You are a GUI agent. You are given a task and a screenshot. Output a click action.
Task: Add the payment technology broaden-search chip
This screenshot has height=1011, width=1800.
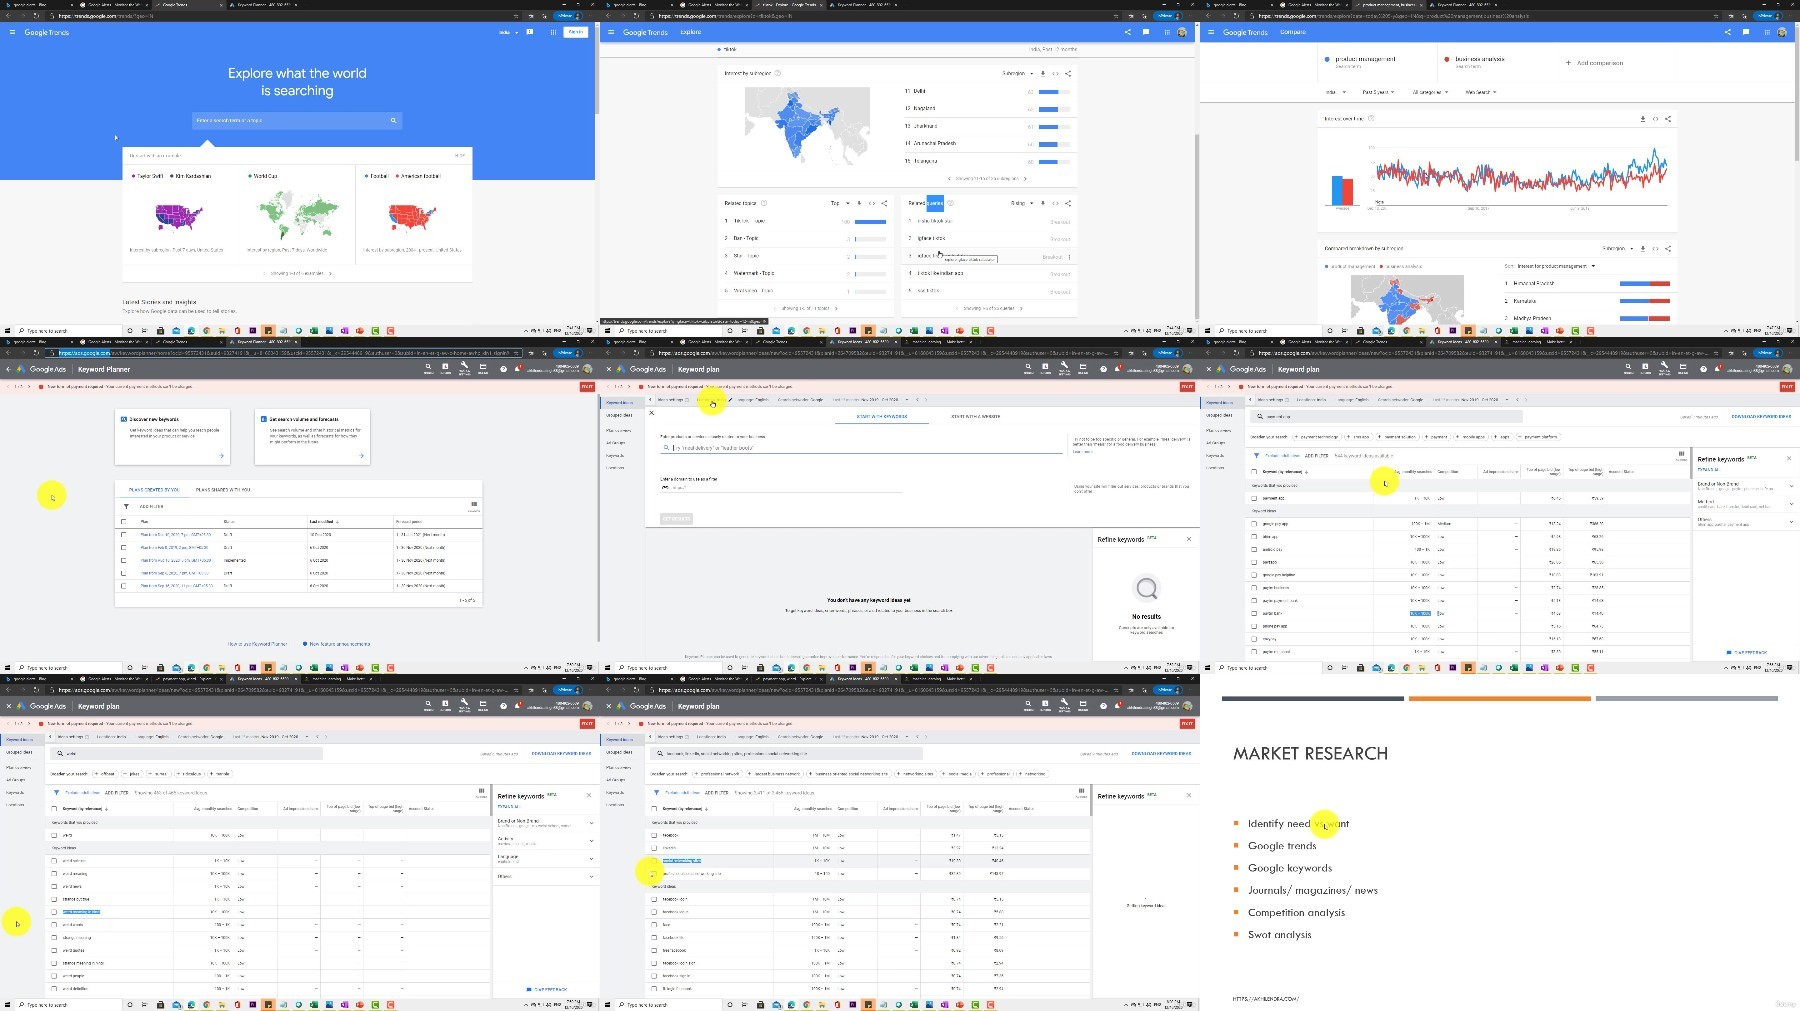[x=1316, y=437]
